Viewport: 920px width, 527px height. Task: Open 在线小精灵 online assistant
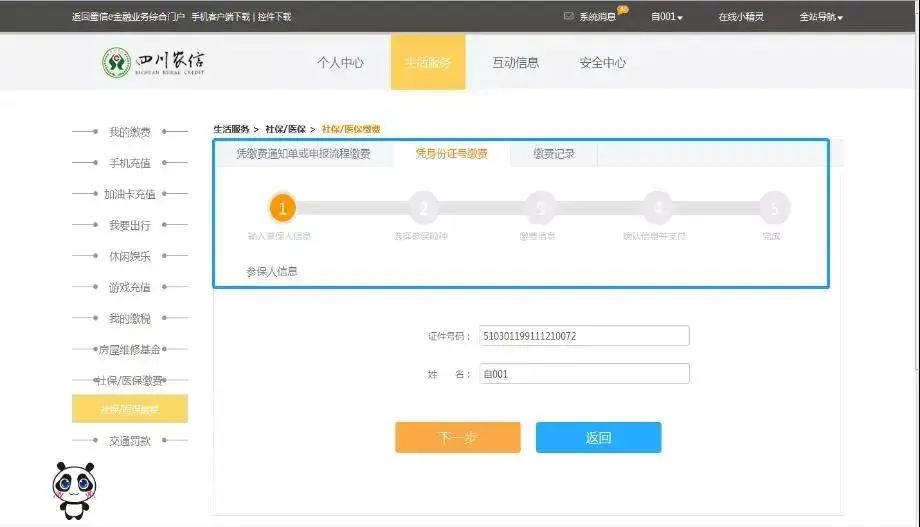click(740, 17)
